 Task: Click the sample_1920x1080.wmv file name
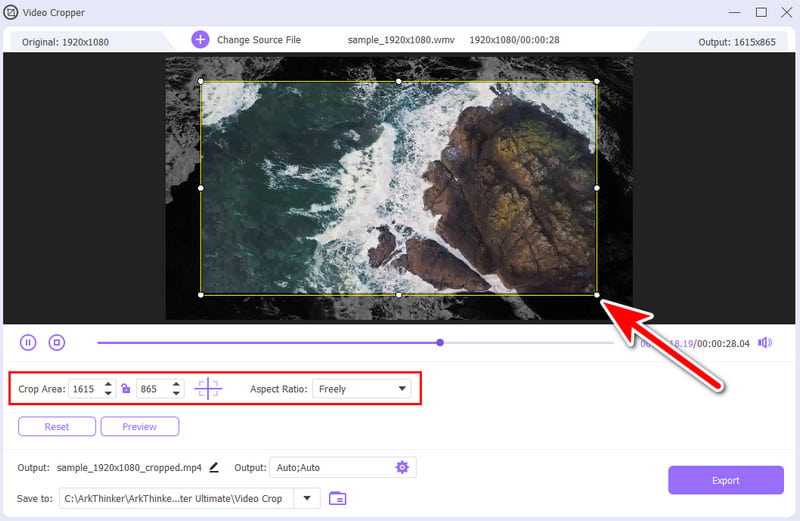(401, 40)
